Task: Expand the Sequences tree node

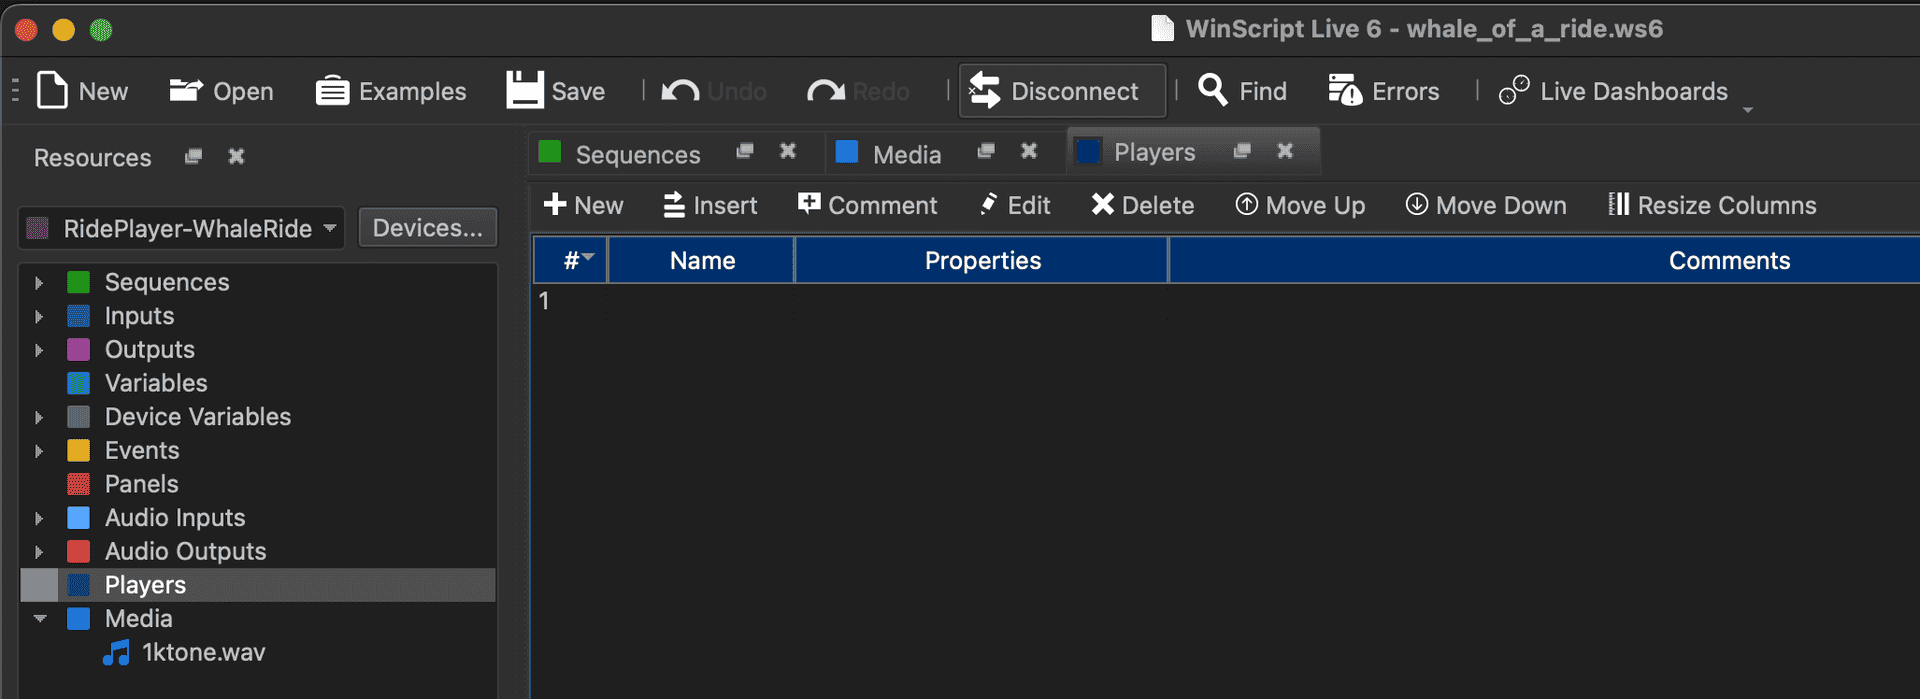Action: (x=39, y=283)
